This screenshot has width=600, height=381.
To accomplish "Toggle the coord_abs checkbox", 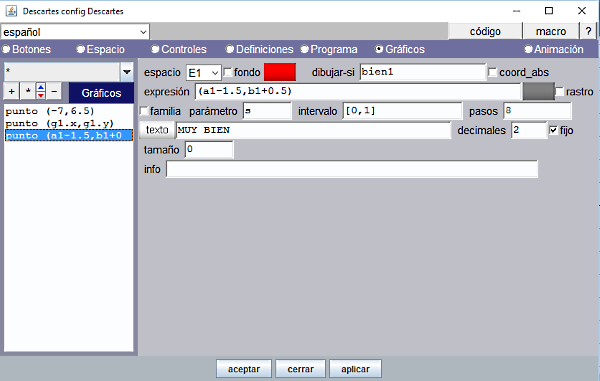I will (x=492, y=72).
